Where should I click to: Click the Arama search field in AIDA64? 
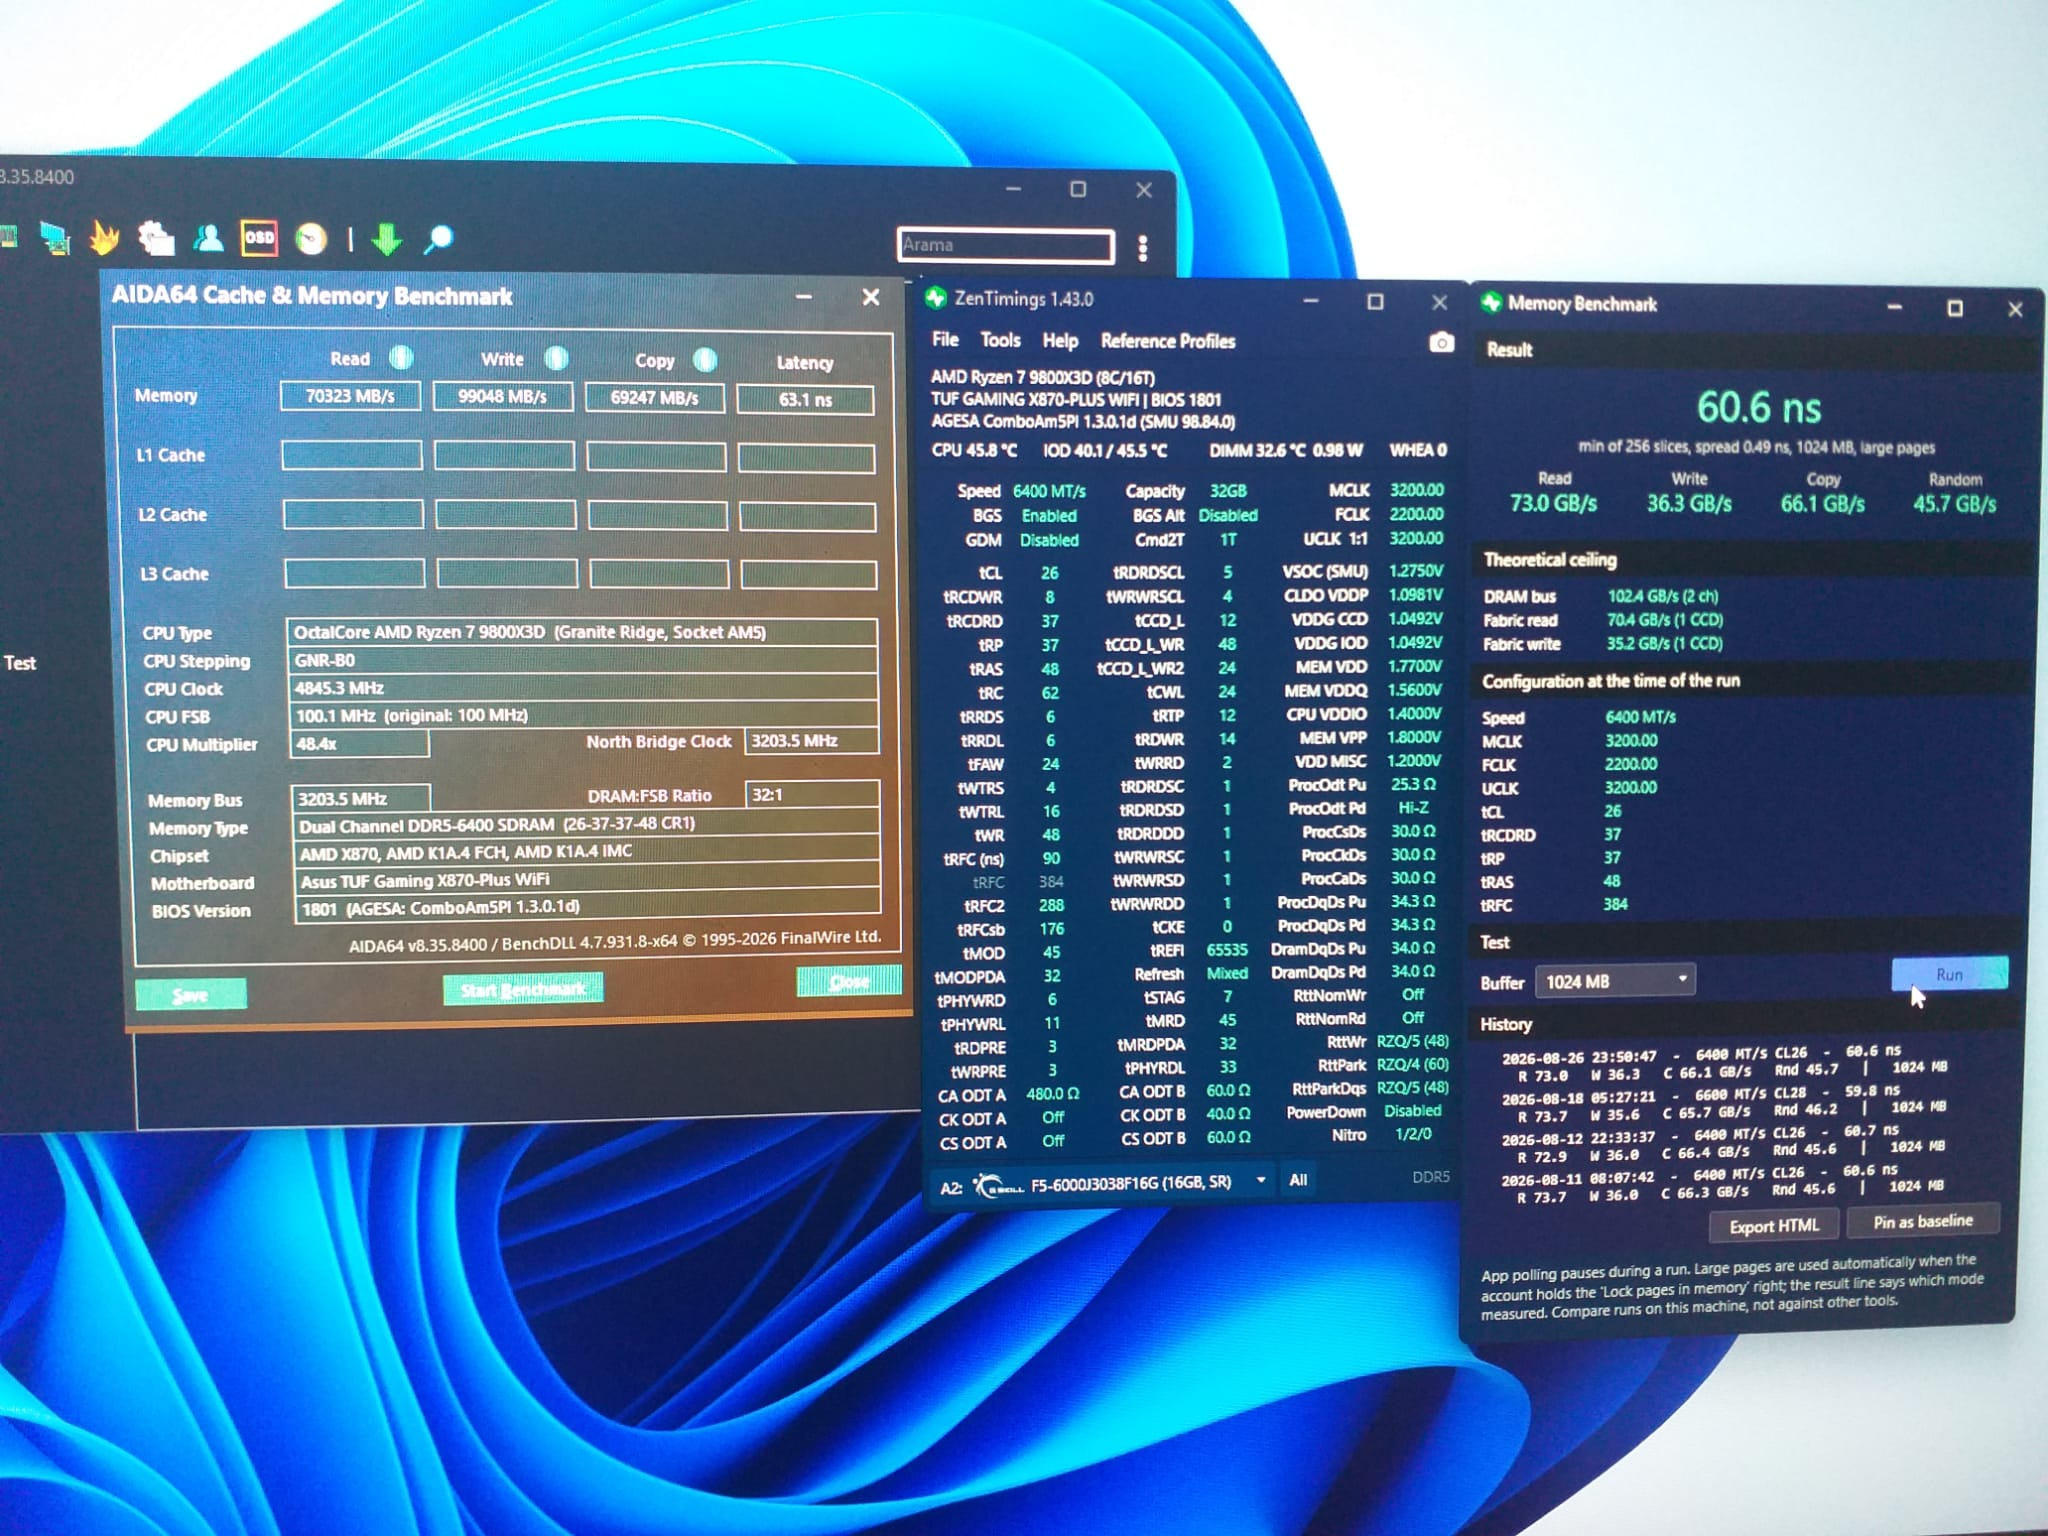click(x=1005, y=245)
